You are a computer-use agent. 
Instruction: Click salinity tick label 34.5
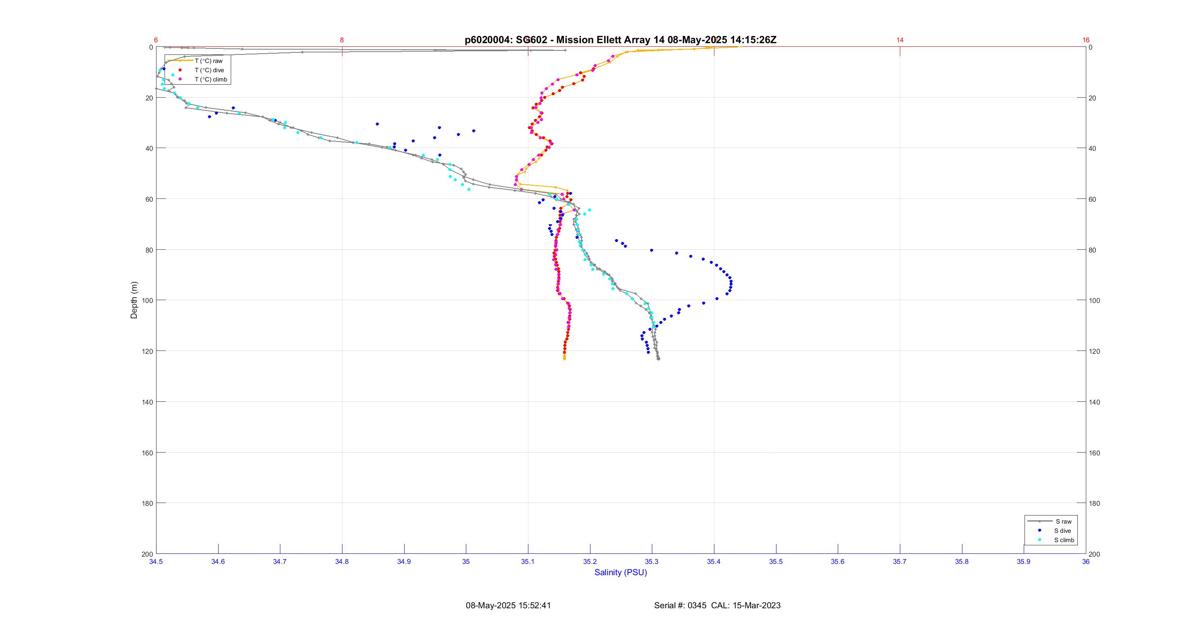155,561
